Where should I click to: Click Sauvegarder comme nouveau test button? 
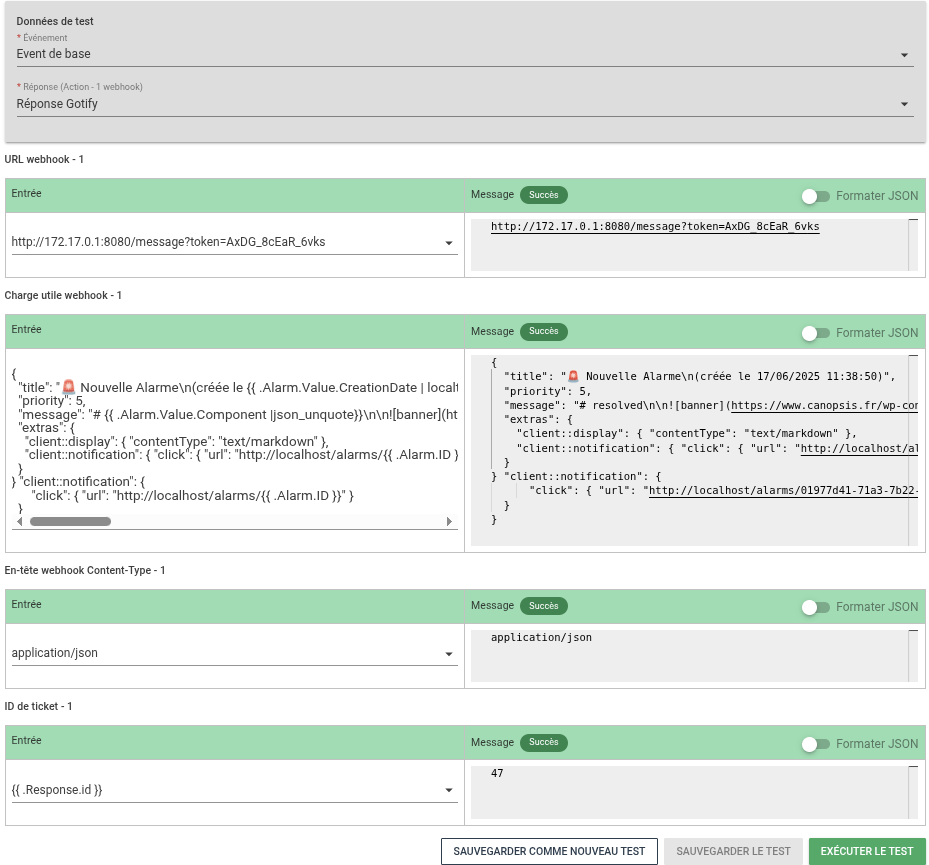pos(549,851)
